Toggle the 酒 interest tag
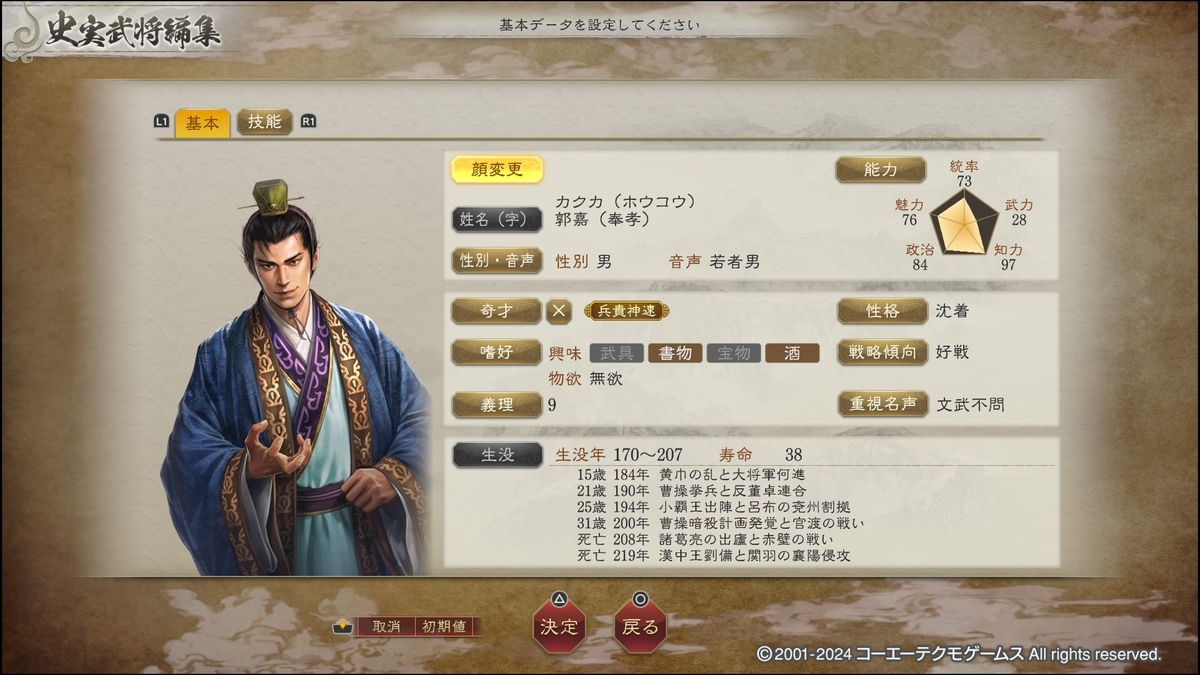 (x=792, y=353)
